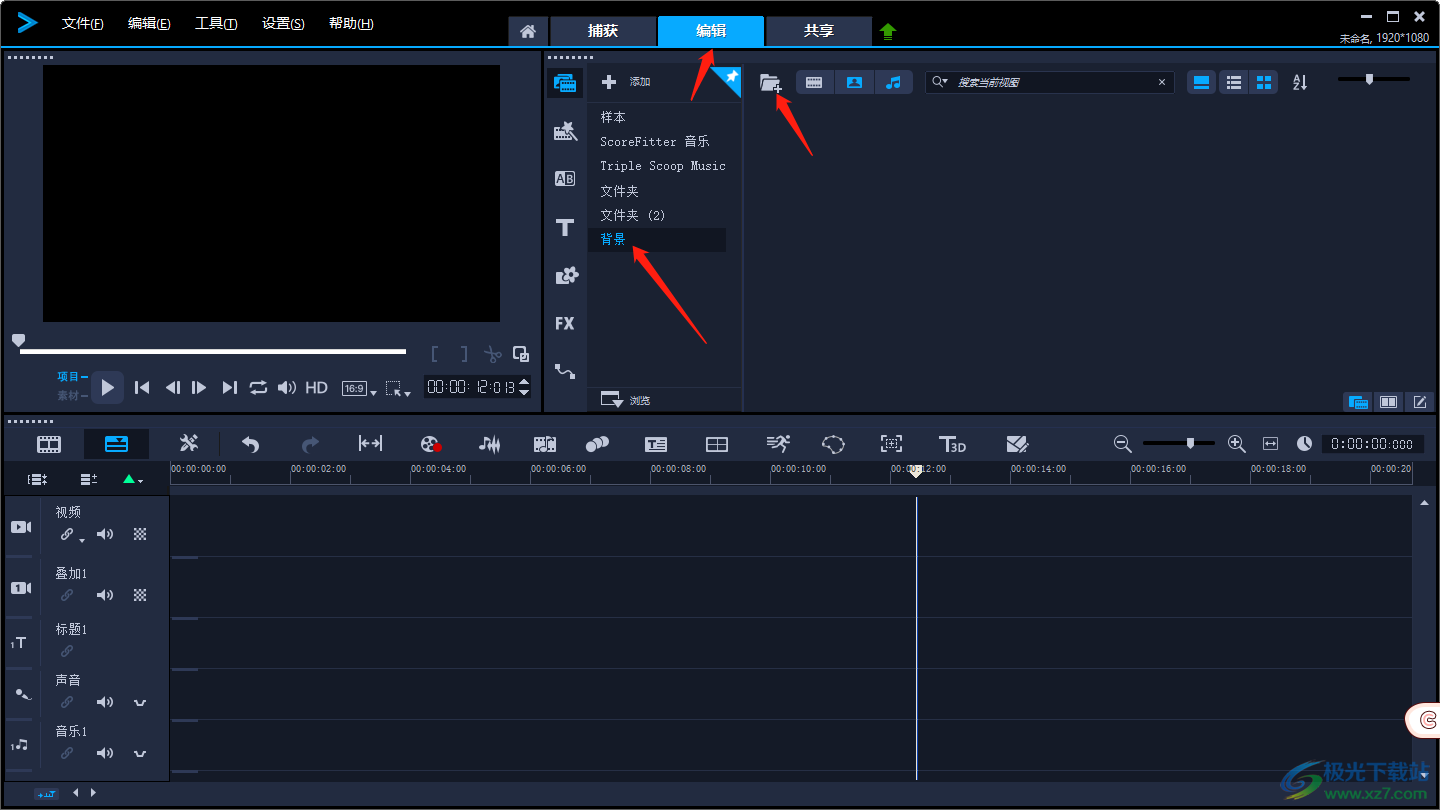Open the AB Transitions library
Viewport: 1440px width, 810px height.
pyautogui.click(x=565, y=179)
